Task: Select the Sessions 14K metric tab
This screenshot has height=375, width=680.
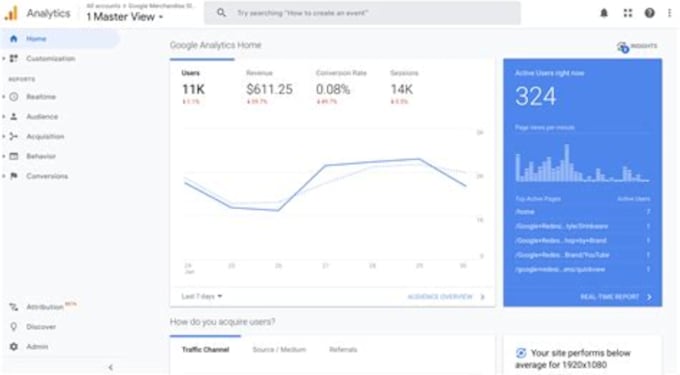Action: click(404, 87)
